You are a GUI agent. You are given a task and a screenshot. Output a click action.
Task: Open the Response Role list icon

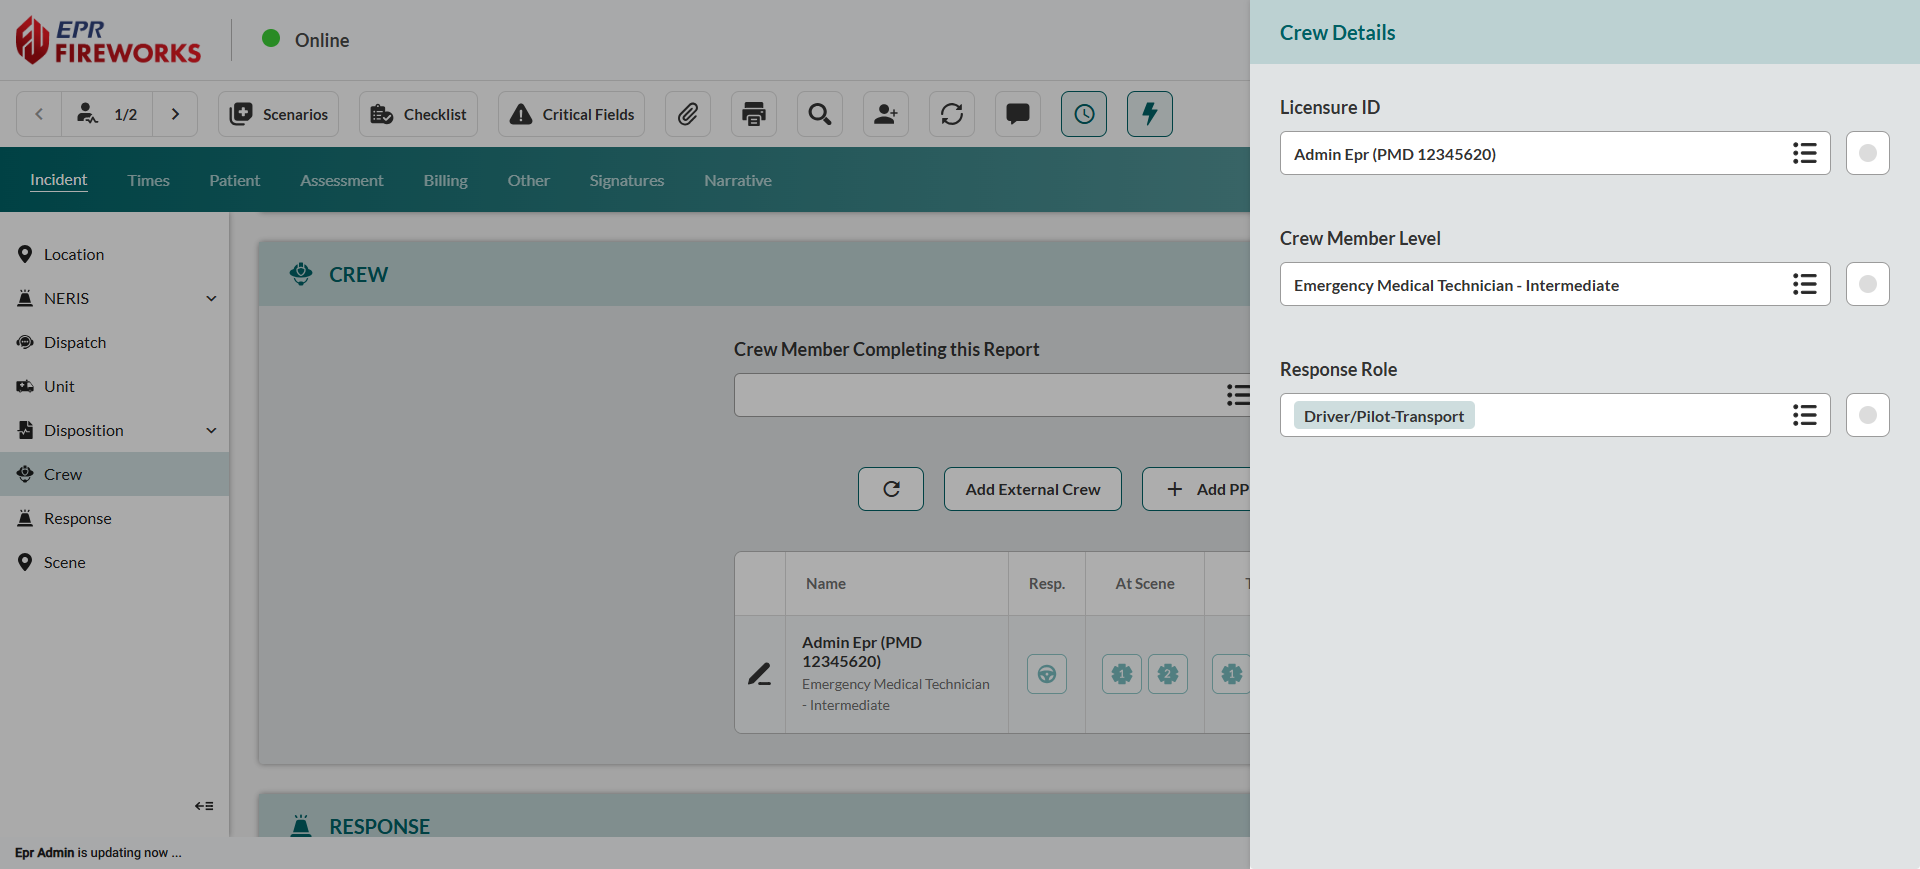[1805, 415]
